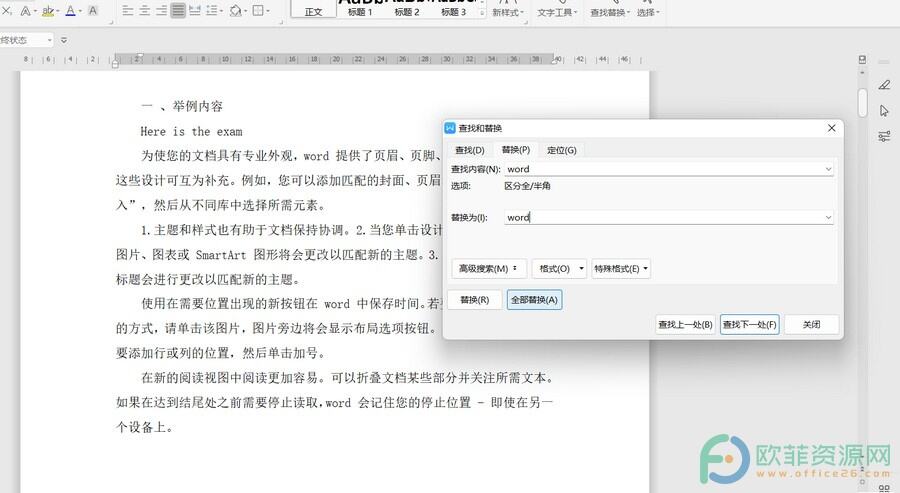Apply distributed alignment
Viewport: 900px width, 493px height.
[x=195, y=10]
